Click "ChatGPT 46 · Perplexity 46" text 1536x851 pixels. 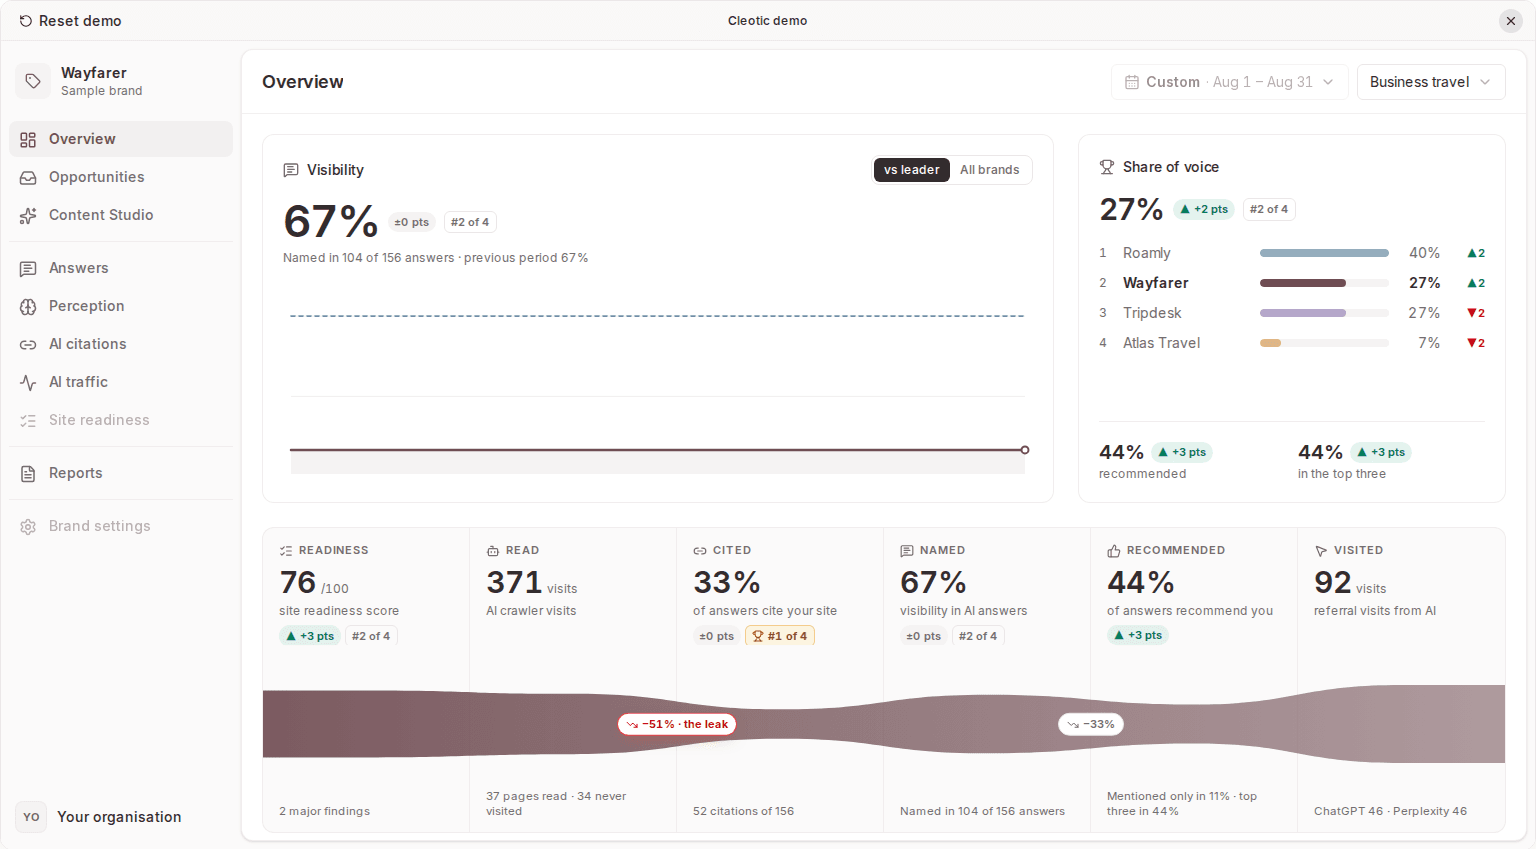coord(1390,811)
